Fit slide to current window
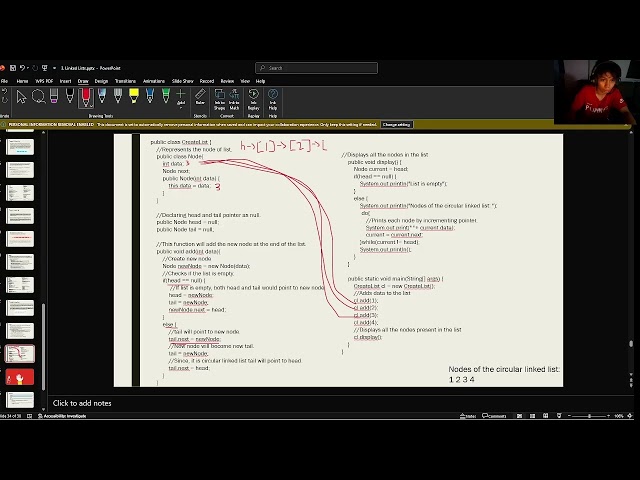 click(630, 416)
